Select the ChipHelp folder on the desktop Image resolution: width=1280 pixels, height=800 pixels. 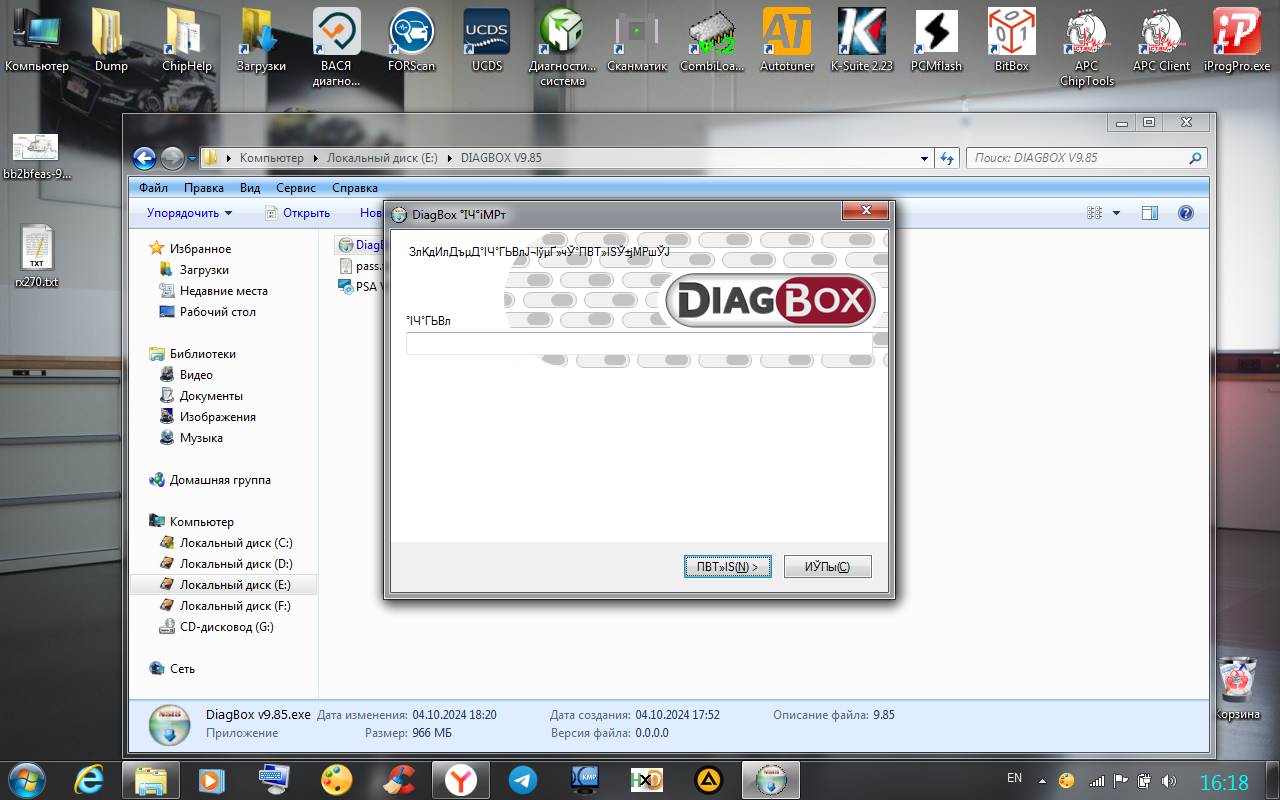187,40
